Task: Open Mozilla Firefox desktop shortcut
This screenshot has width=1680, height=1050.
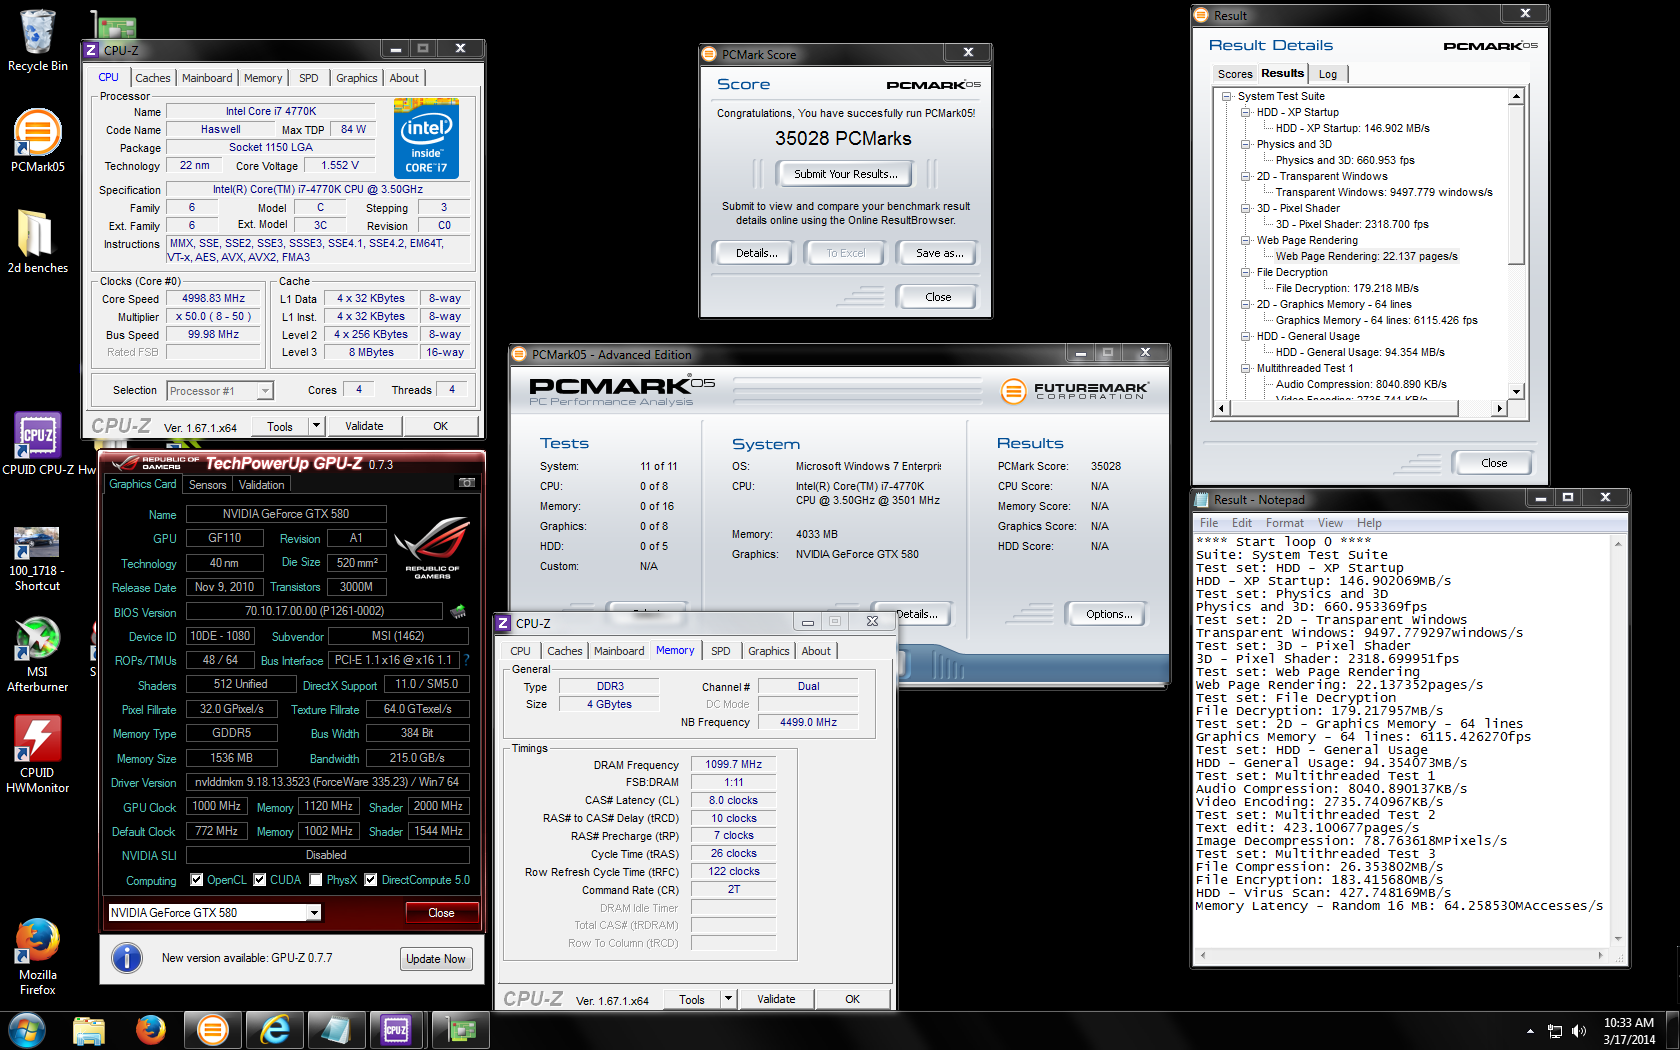Action: click(37, 957)
